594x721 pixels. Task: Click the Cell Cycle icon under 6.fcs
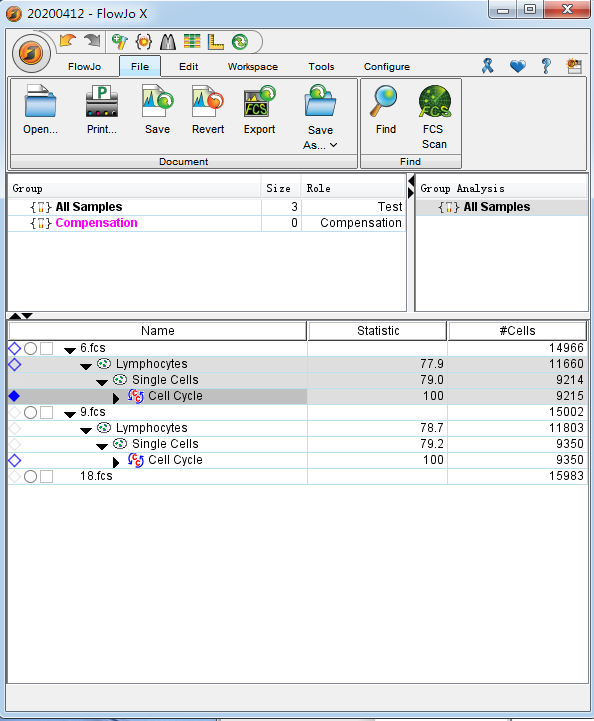tap(136, 396)
